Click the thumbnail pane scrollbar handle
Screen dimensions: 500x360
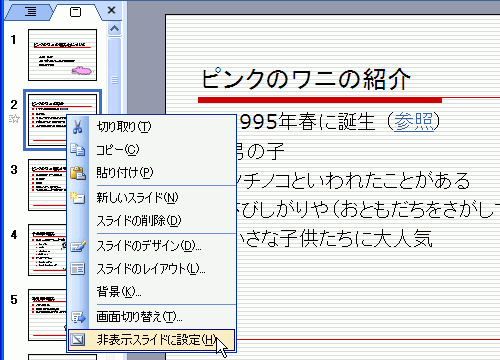pos(115,80)
